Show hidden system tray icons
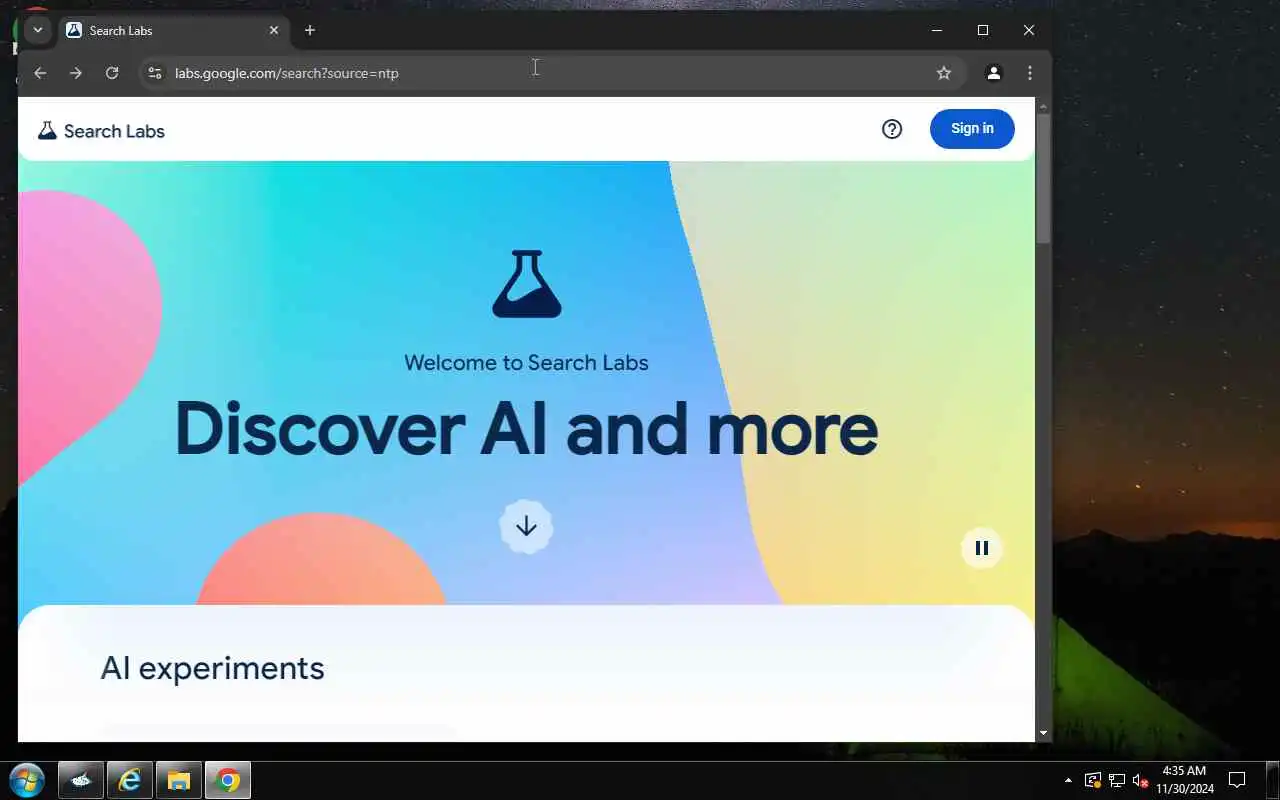The height and width of the screenshot is (800, 1280). click(x=1068, y=780)
